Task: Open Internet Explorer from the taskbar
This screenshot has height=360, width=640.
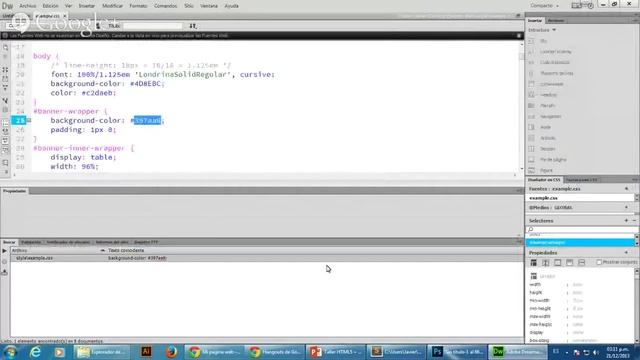Action: tap(36, 352)
